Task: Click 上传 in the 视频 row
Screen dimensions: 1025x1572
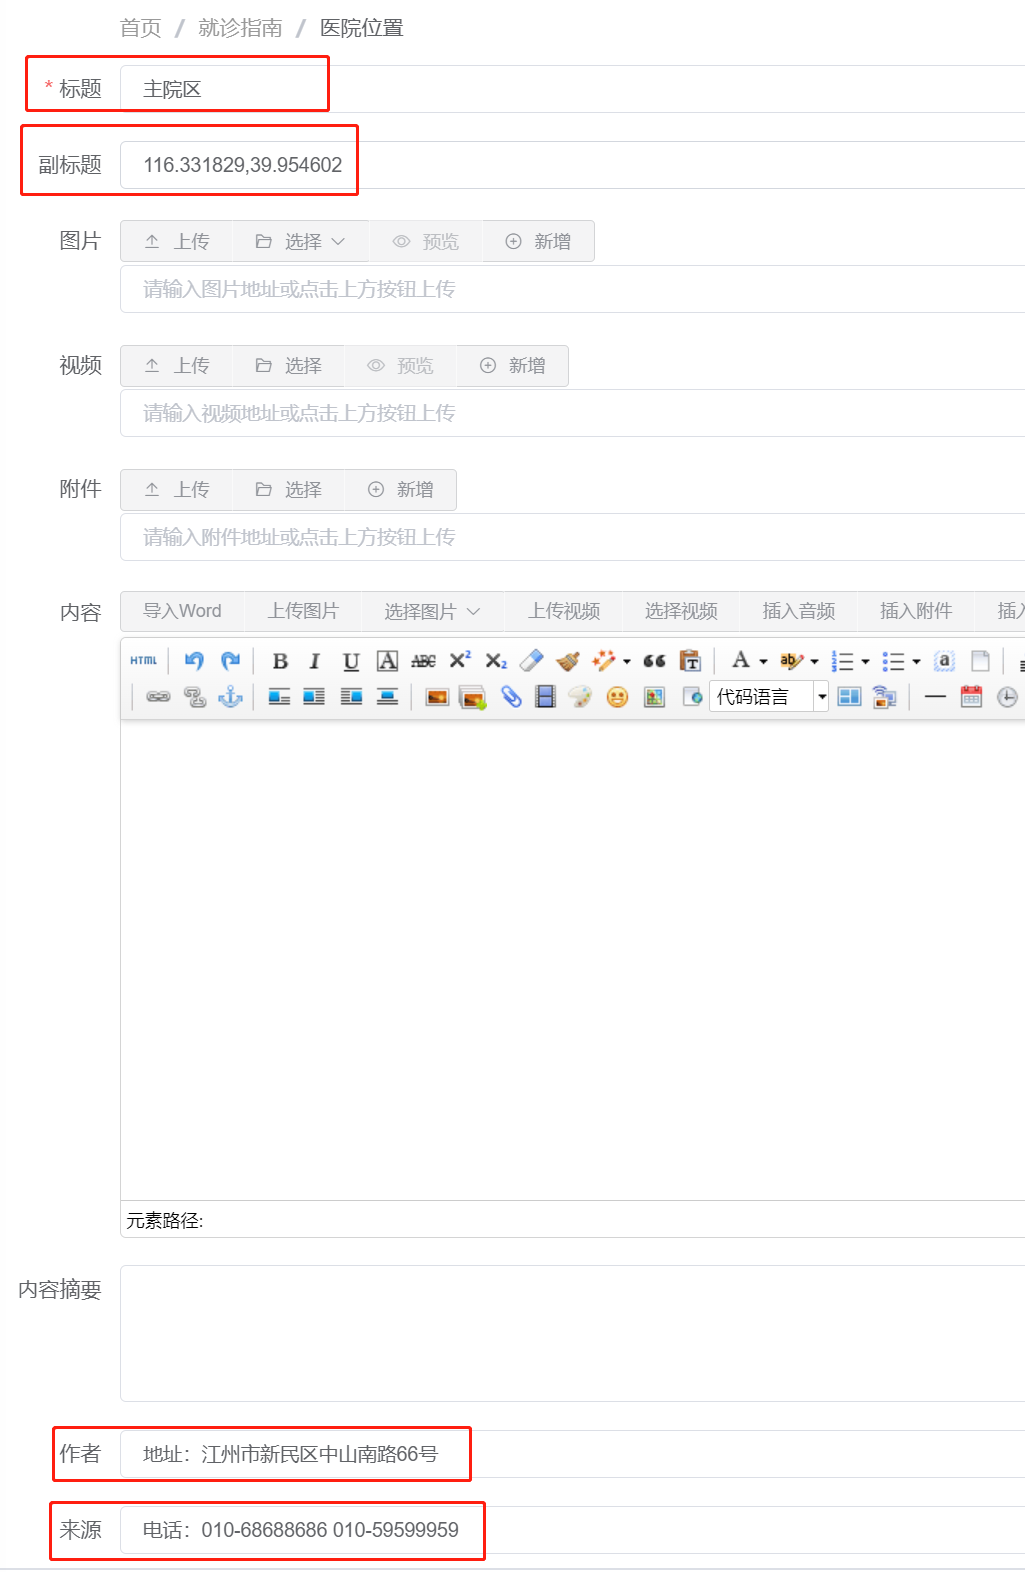Action: [177, 366]
